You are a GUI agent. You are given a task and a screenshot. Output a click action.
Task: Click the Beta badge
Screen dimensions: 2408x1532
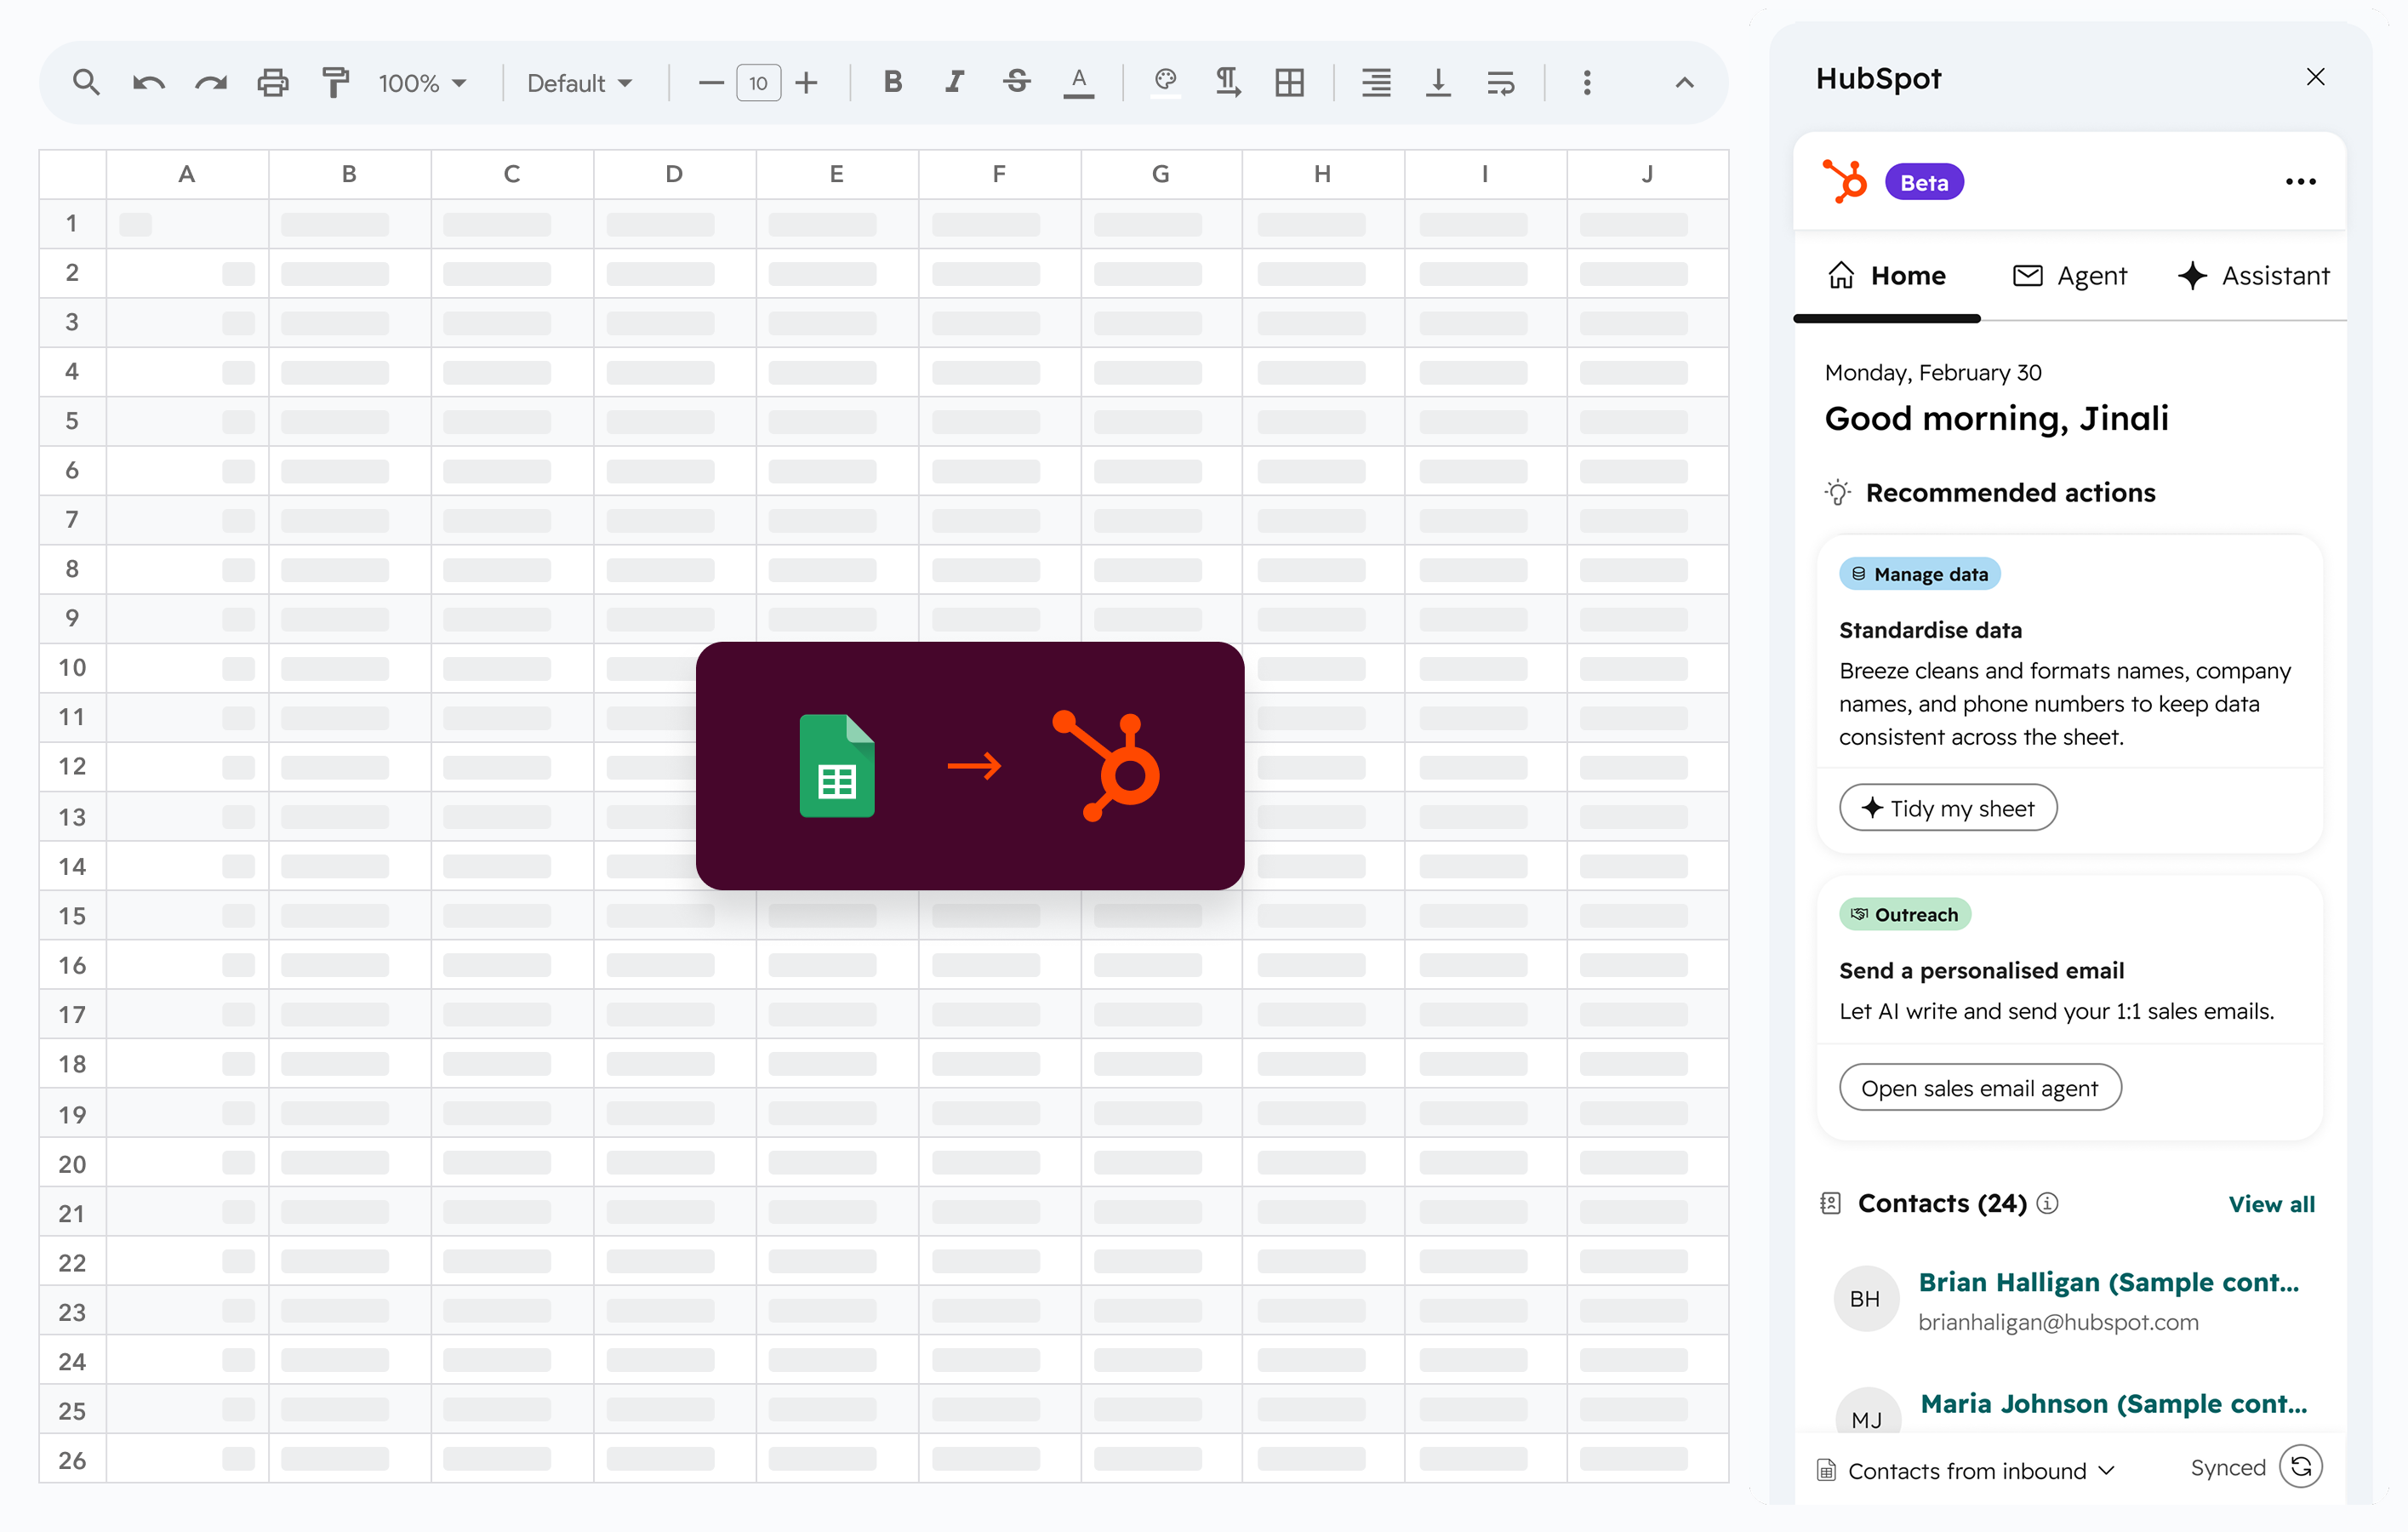tap(1924, 182)
